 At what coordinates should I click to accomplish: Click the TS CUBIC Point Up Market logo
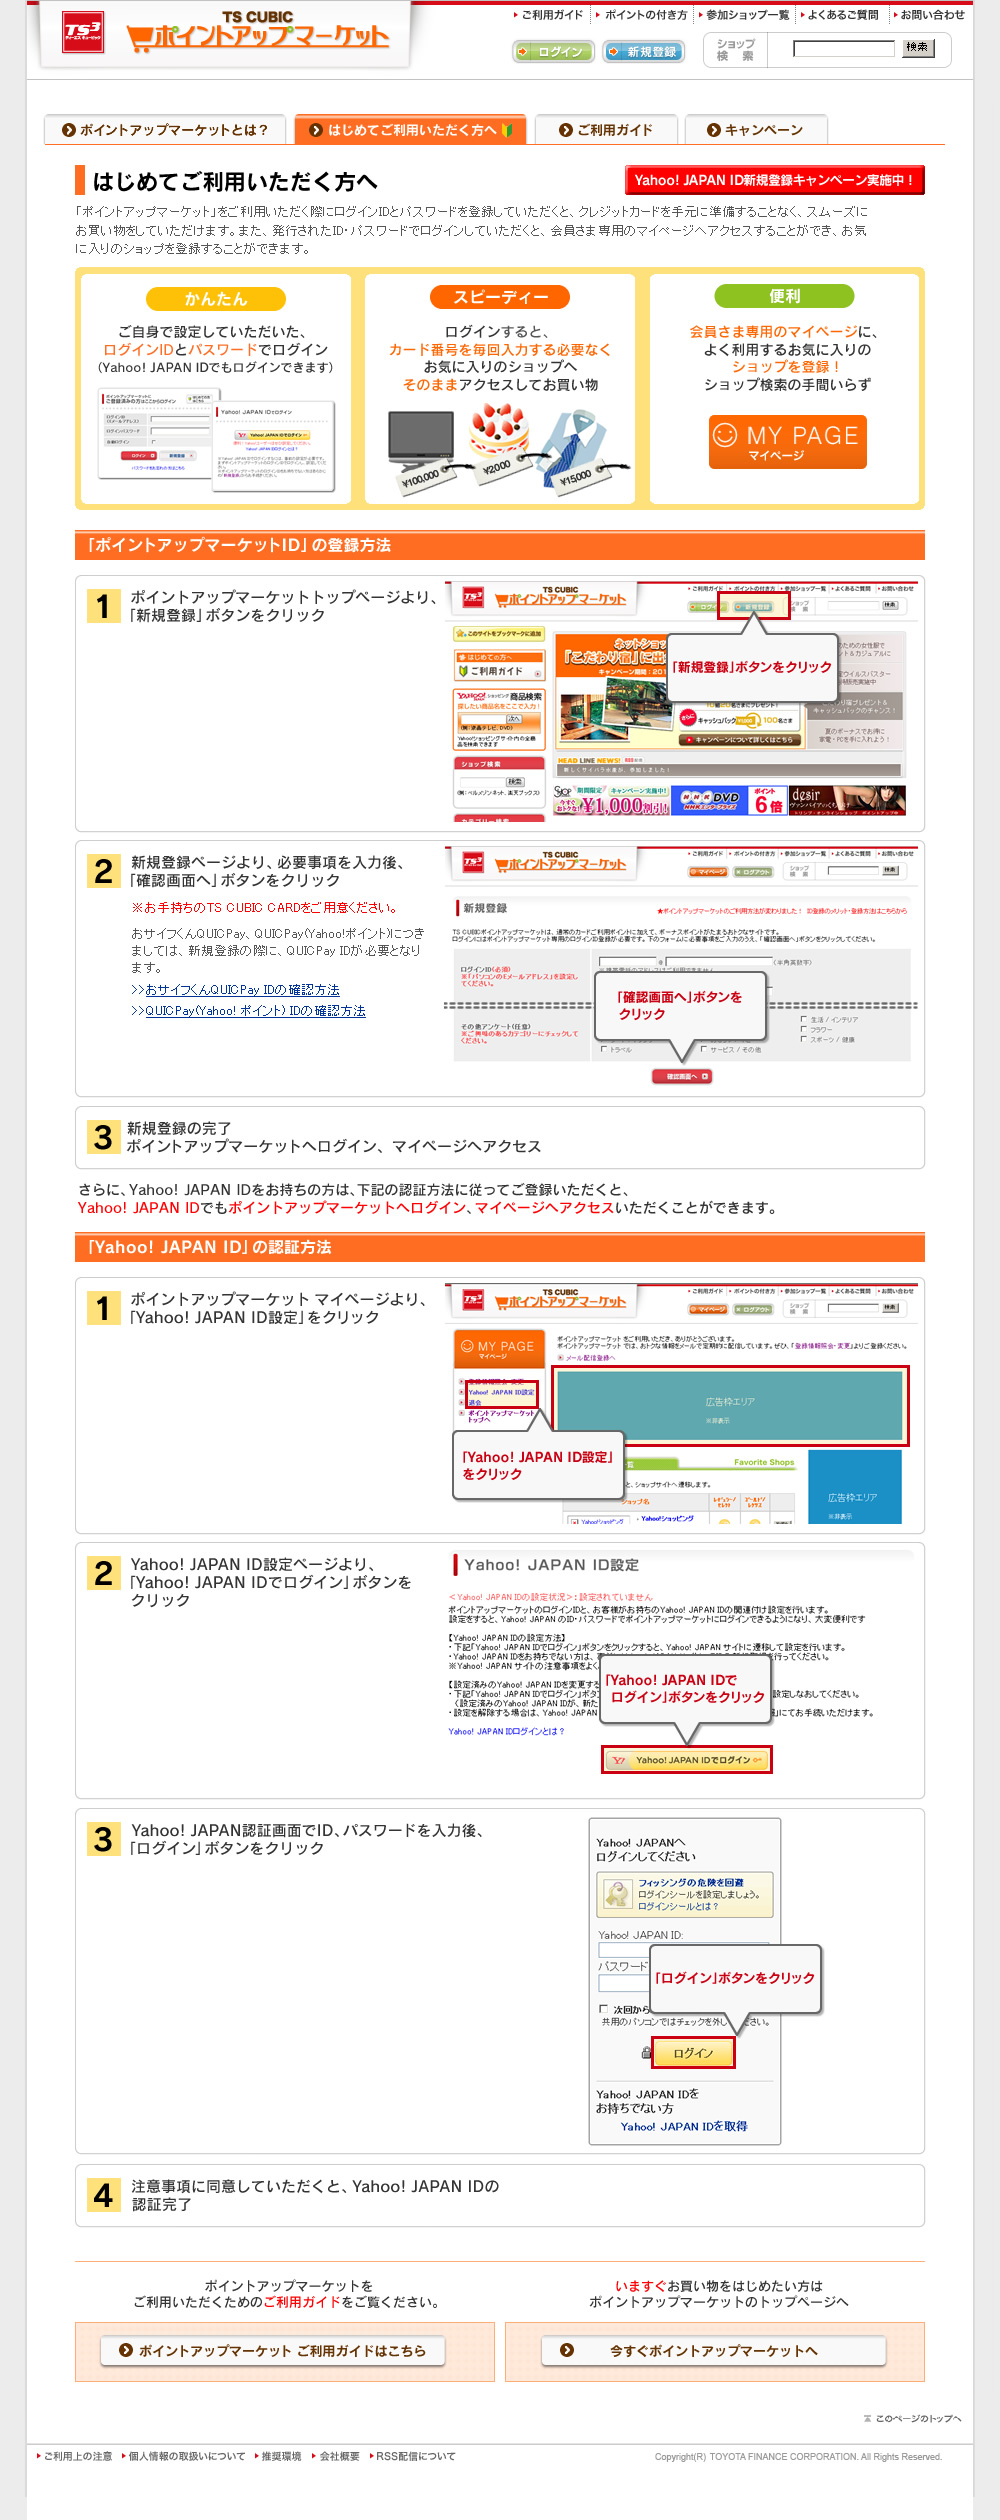tap(226, 33)
